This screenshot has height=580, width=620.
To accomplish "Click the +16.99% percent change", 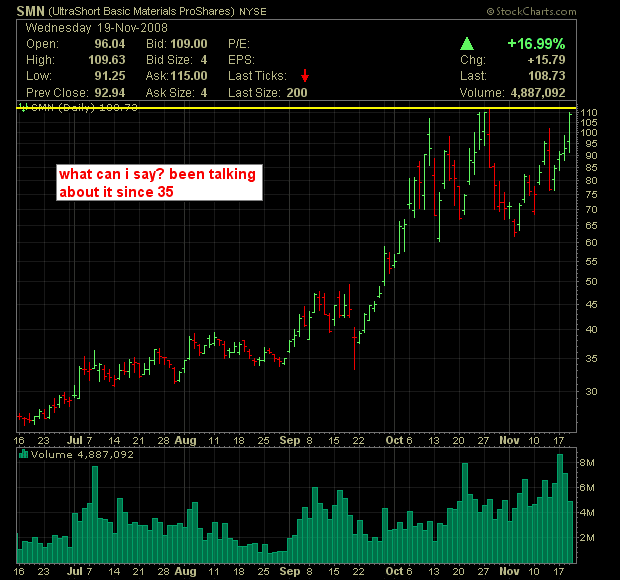I will (536, 43).
